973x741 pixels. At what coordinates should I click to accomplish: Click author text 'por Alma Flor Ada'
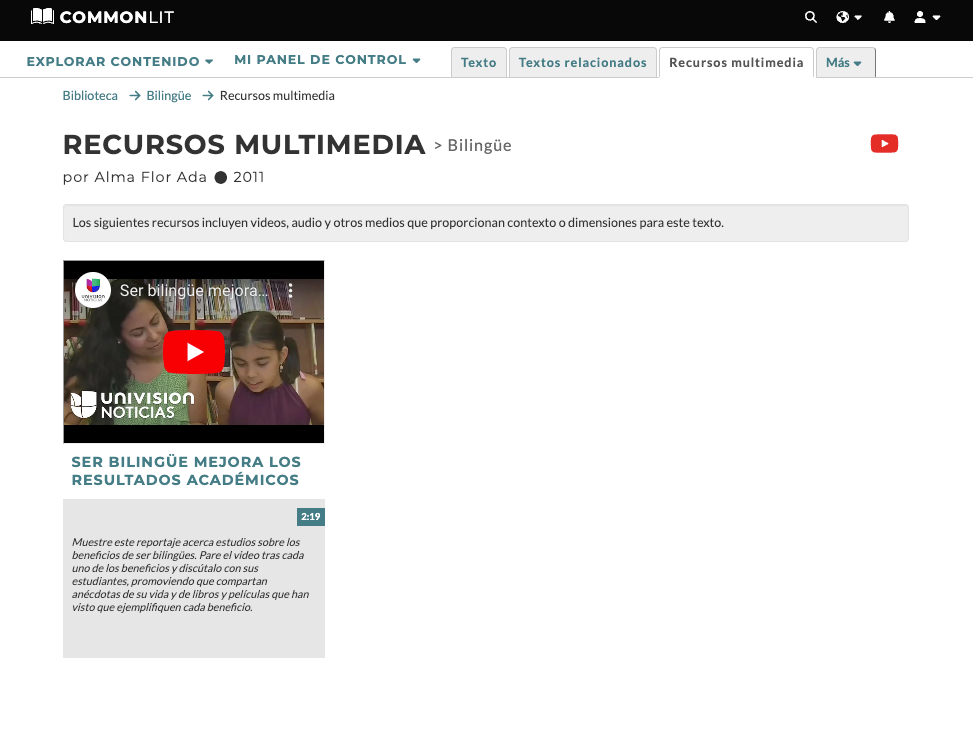coord(135,177)
